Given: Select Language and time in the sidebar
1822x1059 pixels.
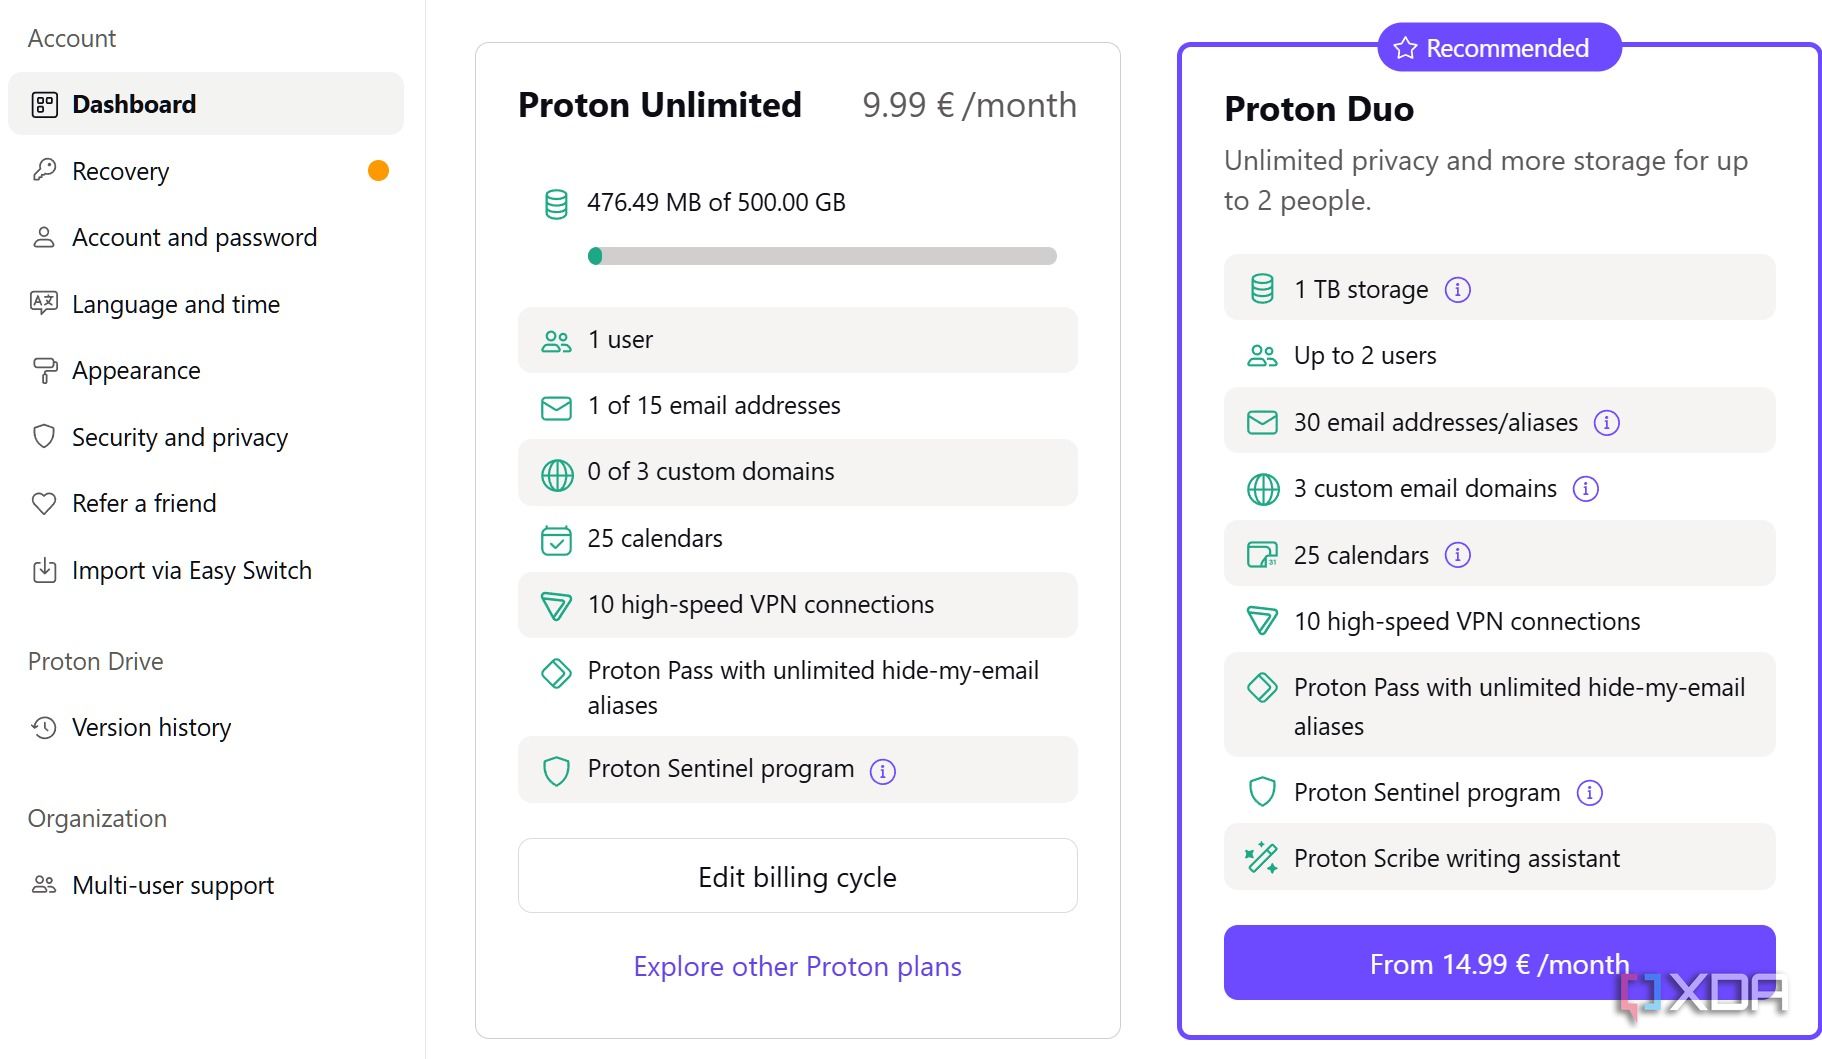Looking at the screenshot, I should coord(176,303).
